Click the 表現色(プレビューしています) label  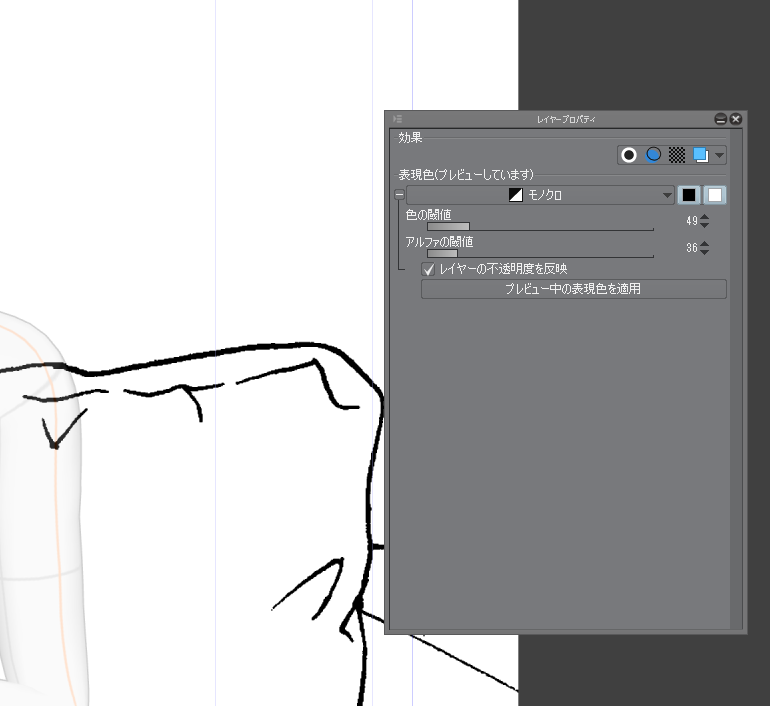[466, 175]
